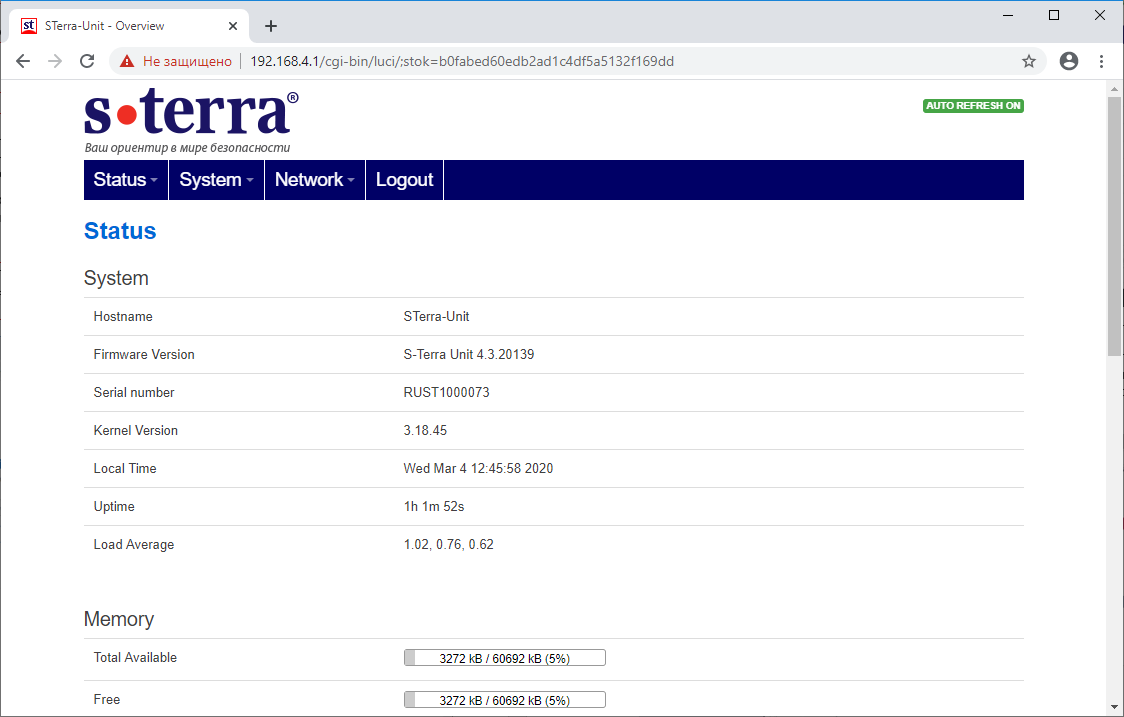Click the Serial number label

tap(134, 392)
